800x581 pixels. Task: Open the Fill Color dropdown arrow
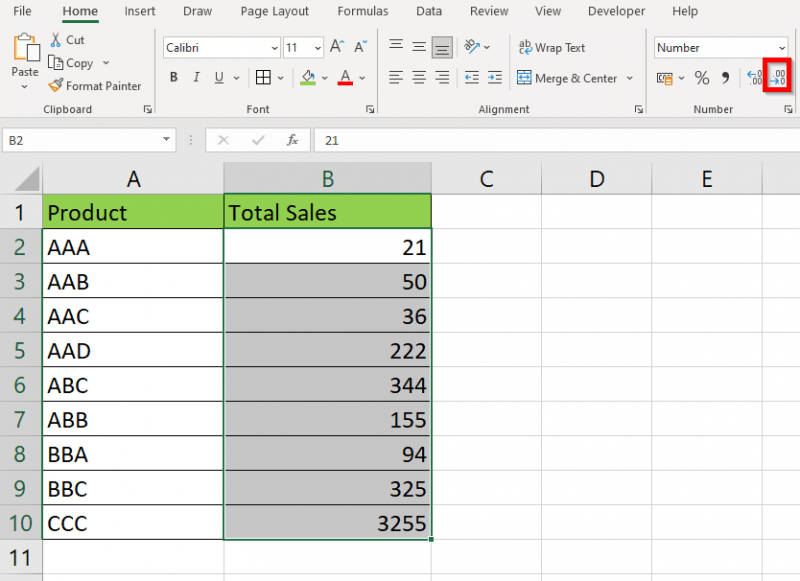point(323,77)
